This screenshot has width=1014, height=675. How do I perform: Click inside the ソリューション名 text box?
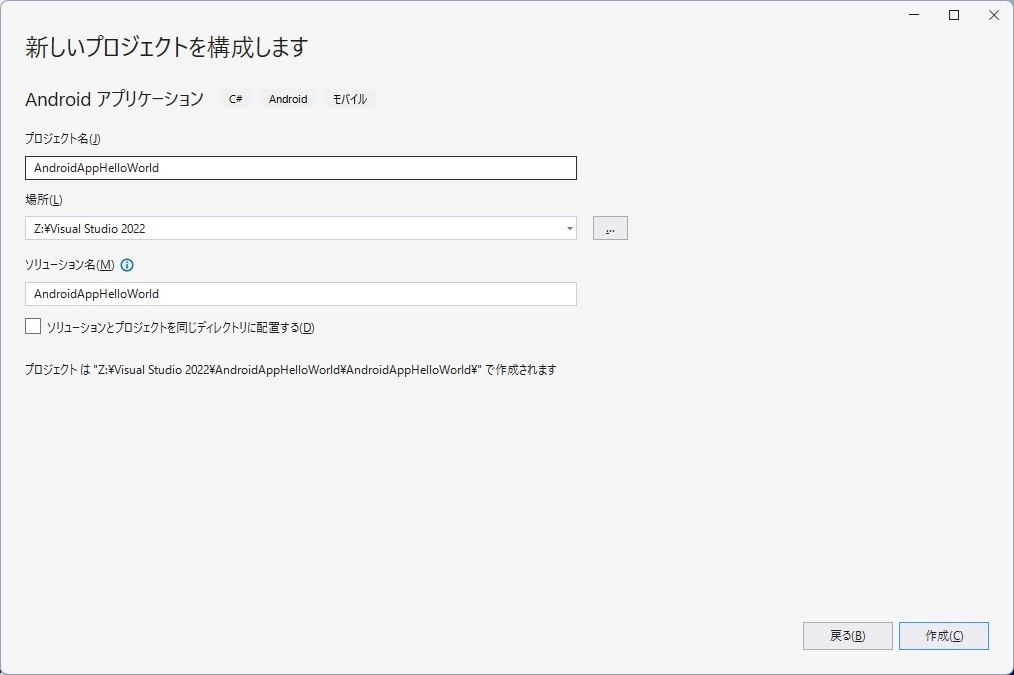click(300, 293)
